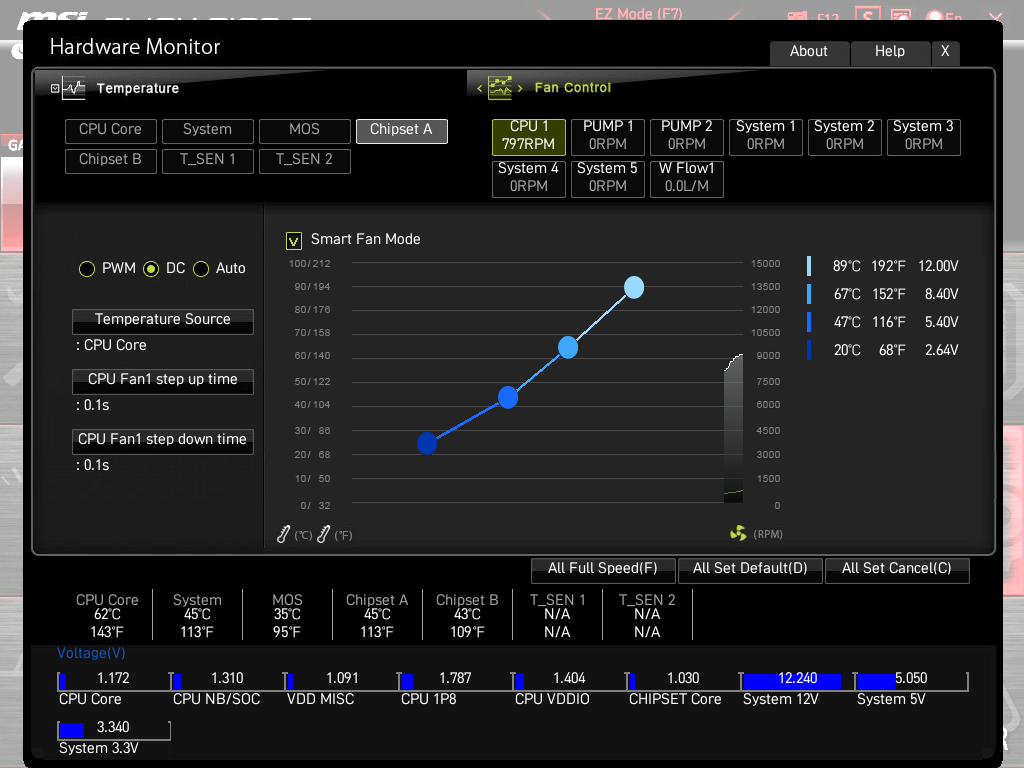This screenshot has width=1024, height=768.
Task: Select T_SEN 1 temperature button
Action: point(207,160)
